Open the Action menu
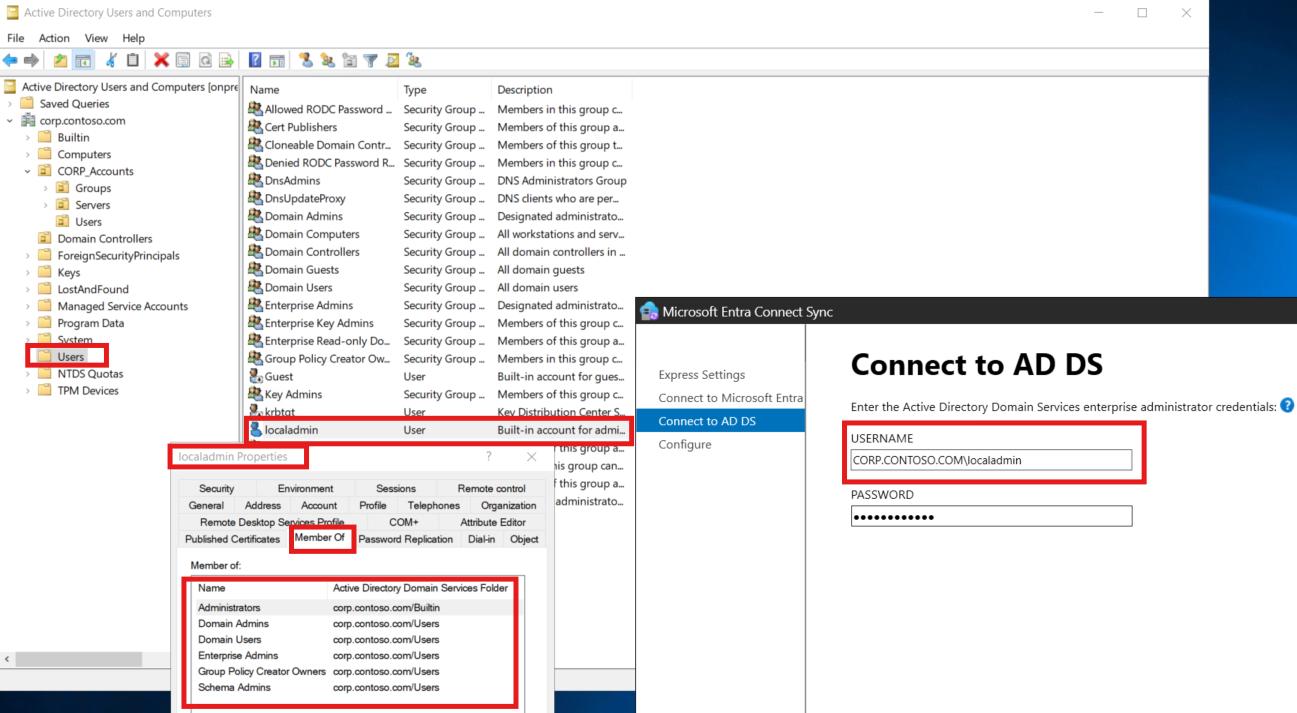 [54, 38]
